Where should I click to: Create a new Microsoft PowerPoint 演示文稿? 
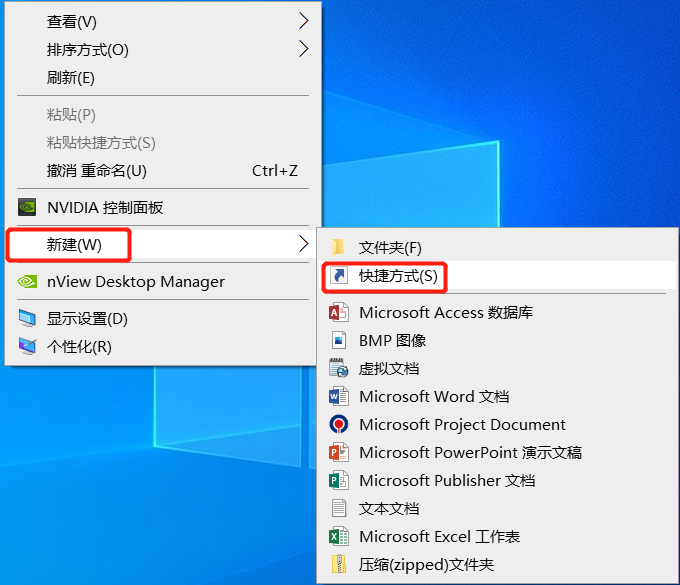[470, 452]
